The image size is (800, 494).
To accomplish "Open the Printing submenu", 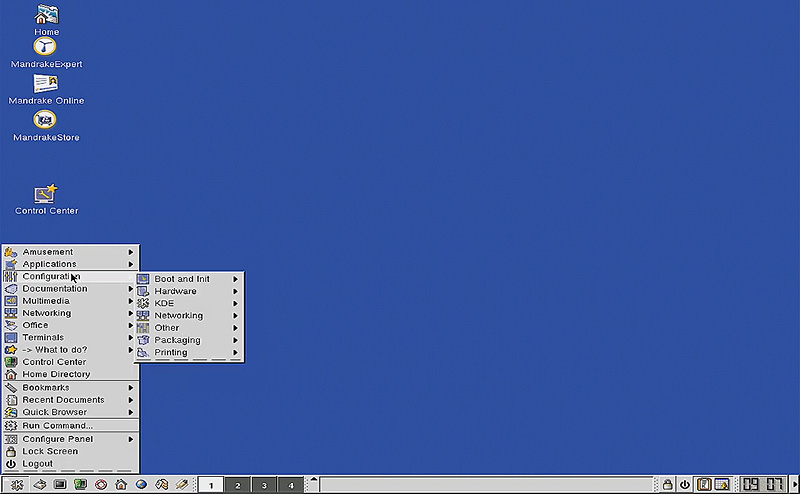I will (x=189, y=353).
